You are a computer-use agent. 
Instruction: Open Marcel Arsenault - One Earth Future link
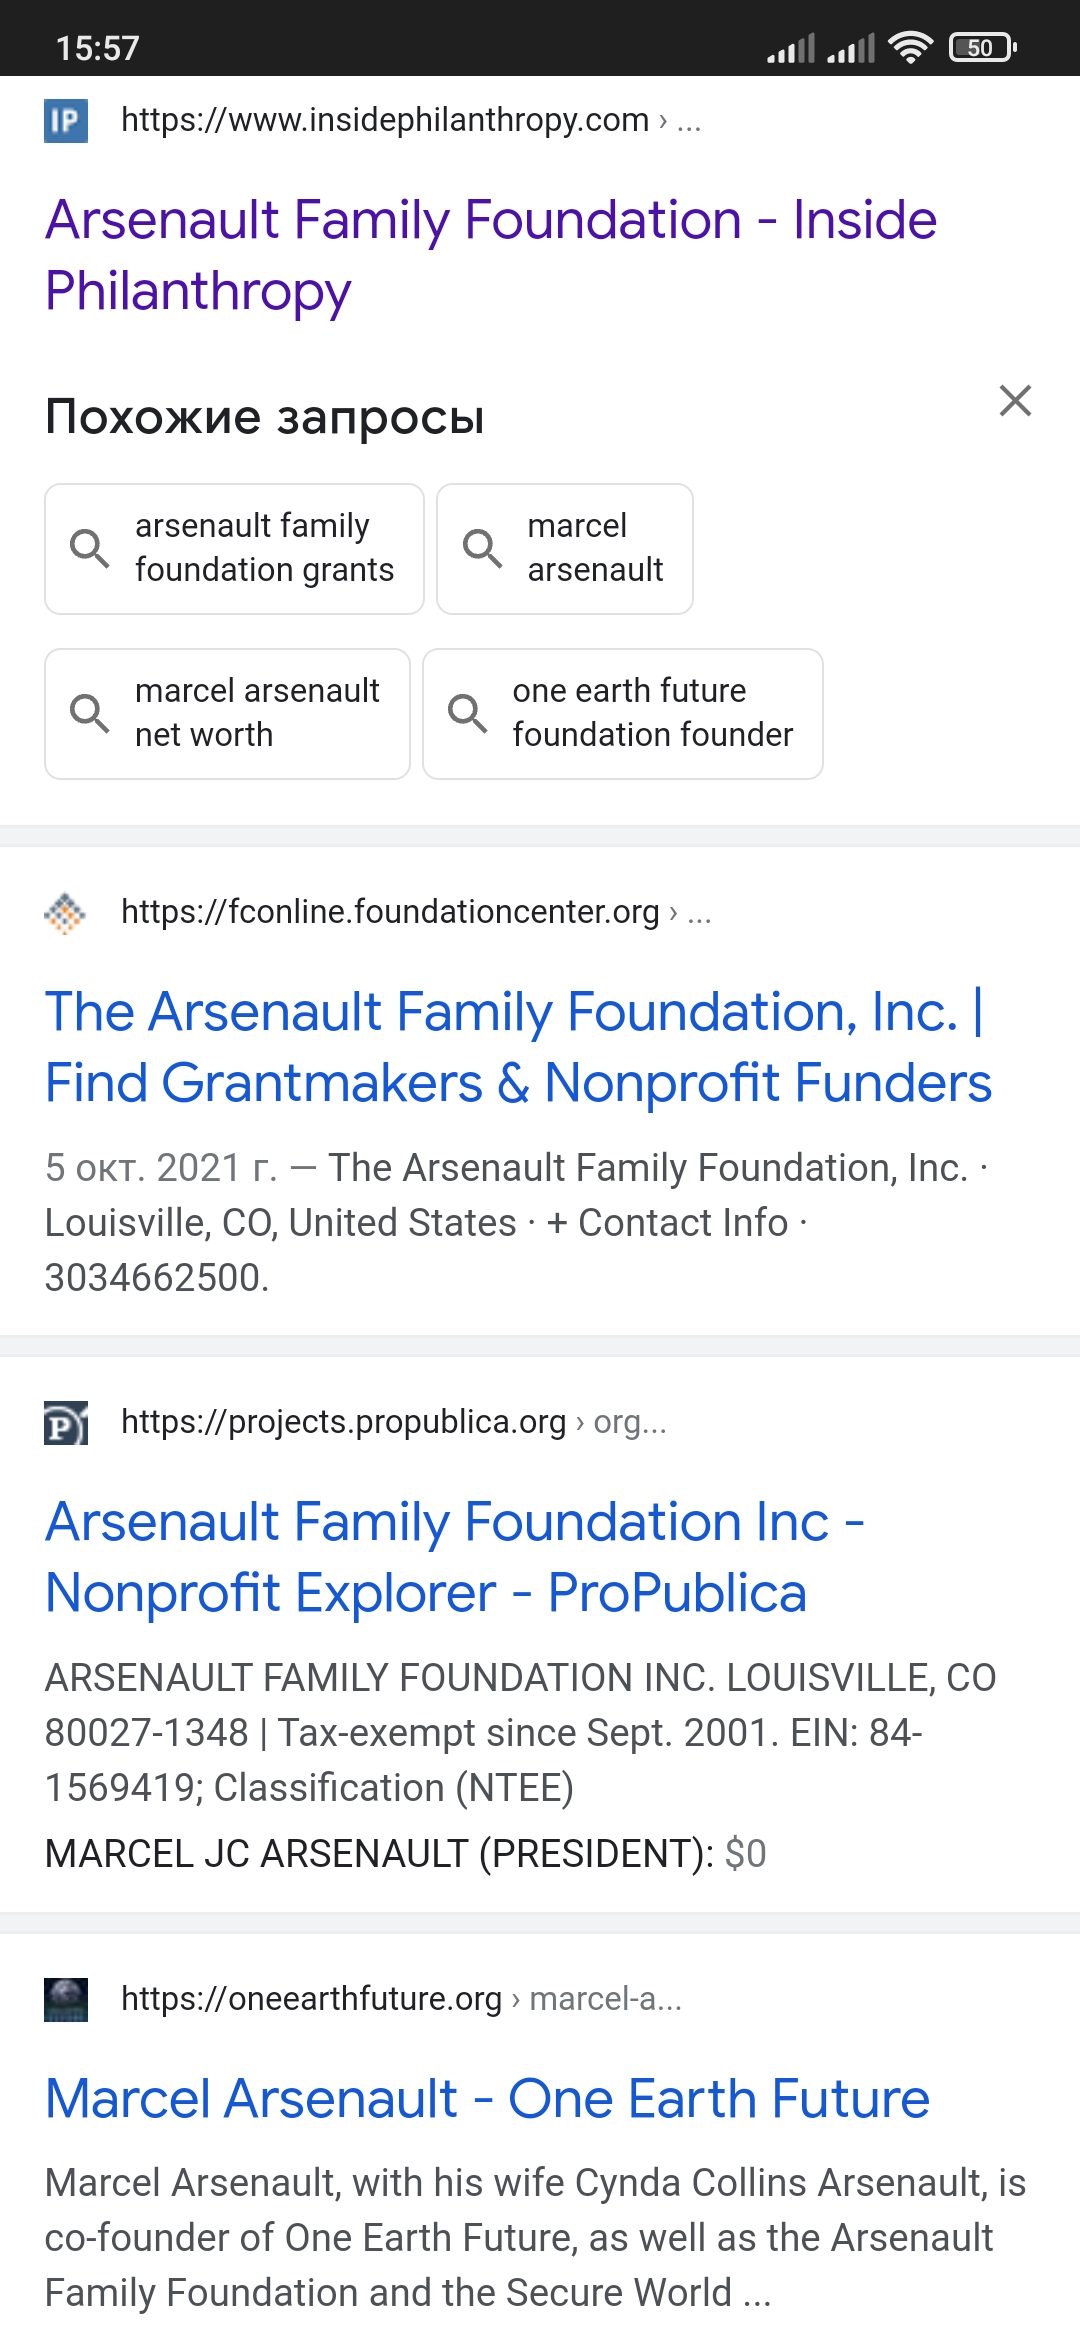[x=487, y=2098]
